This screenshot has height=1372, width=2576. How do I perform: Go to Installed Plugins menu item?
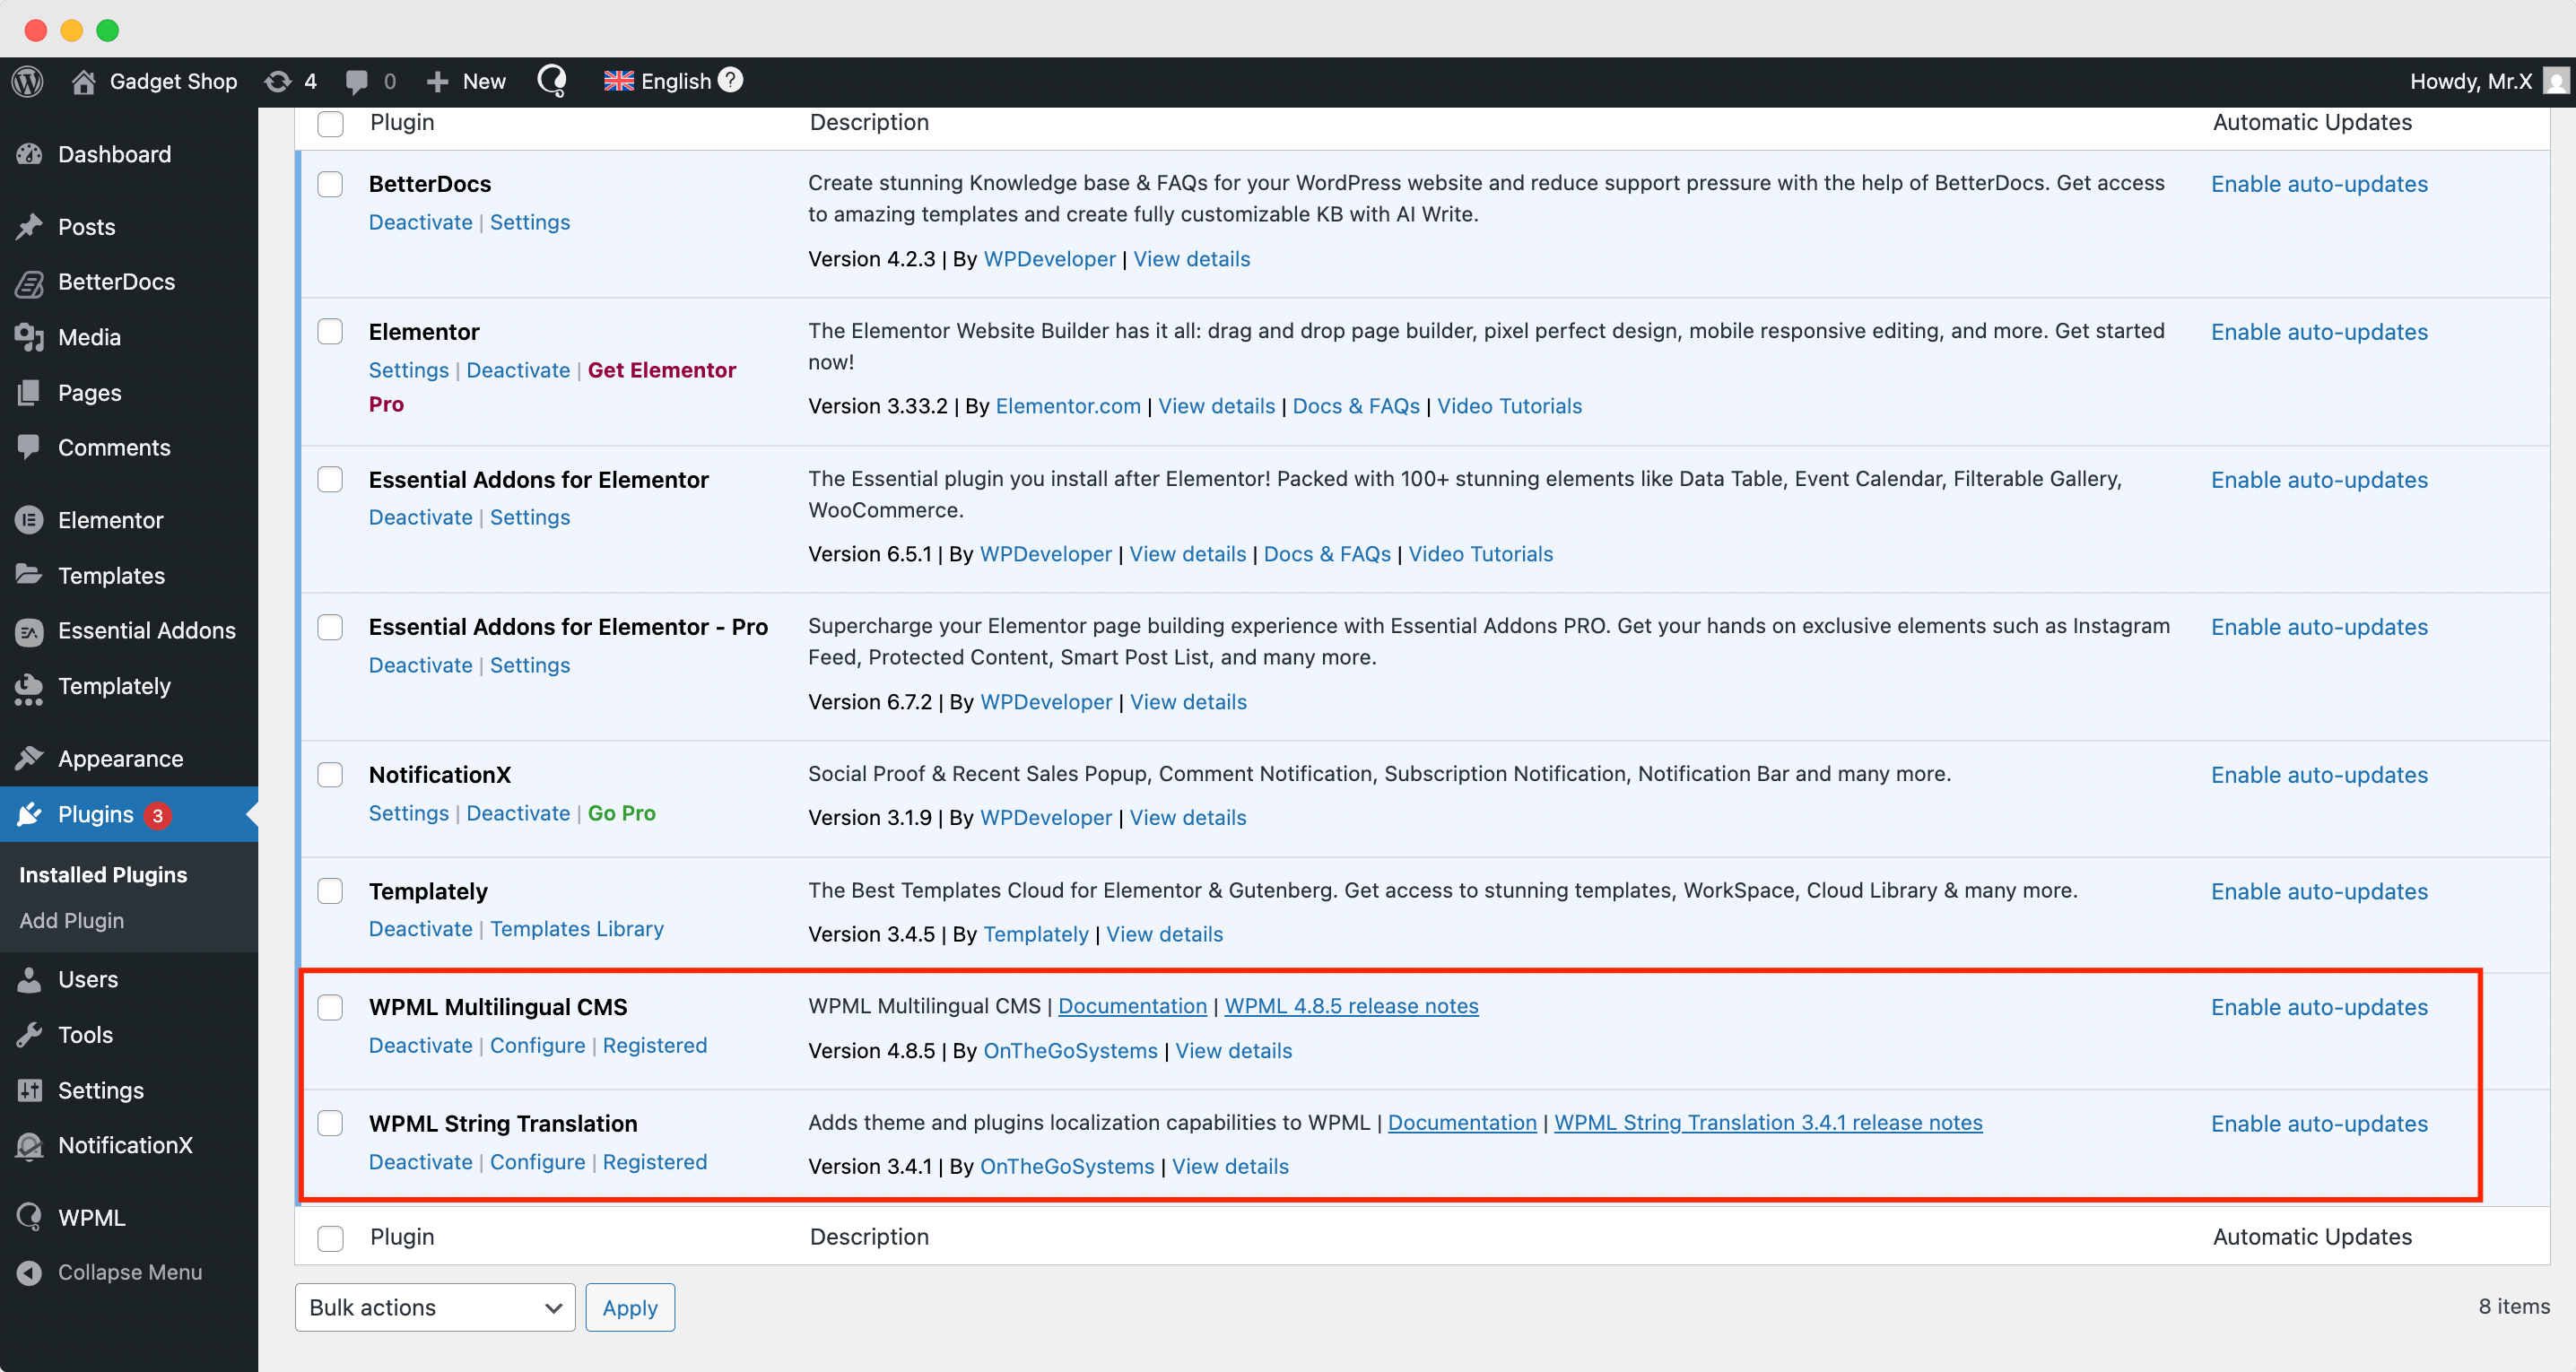(102, 874)
